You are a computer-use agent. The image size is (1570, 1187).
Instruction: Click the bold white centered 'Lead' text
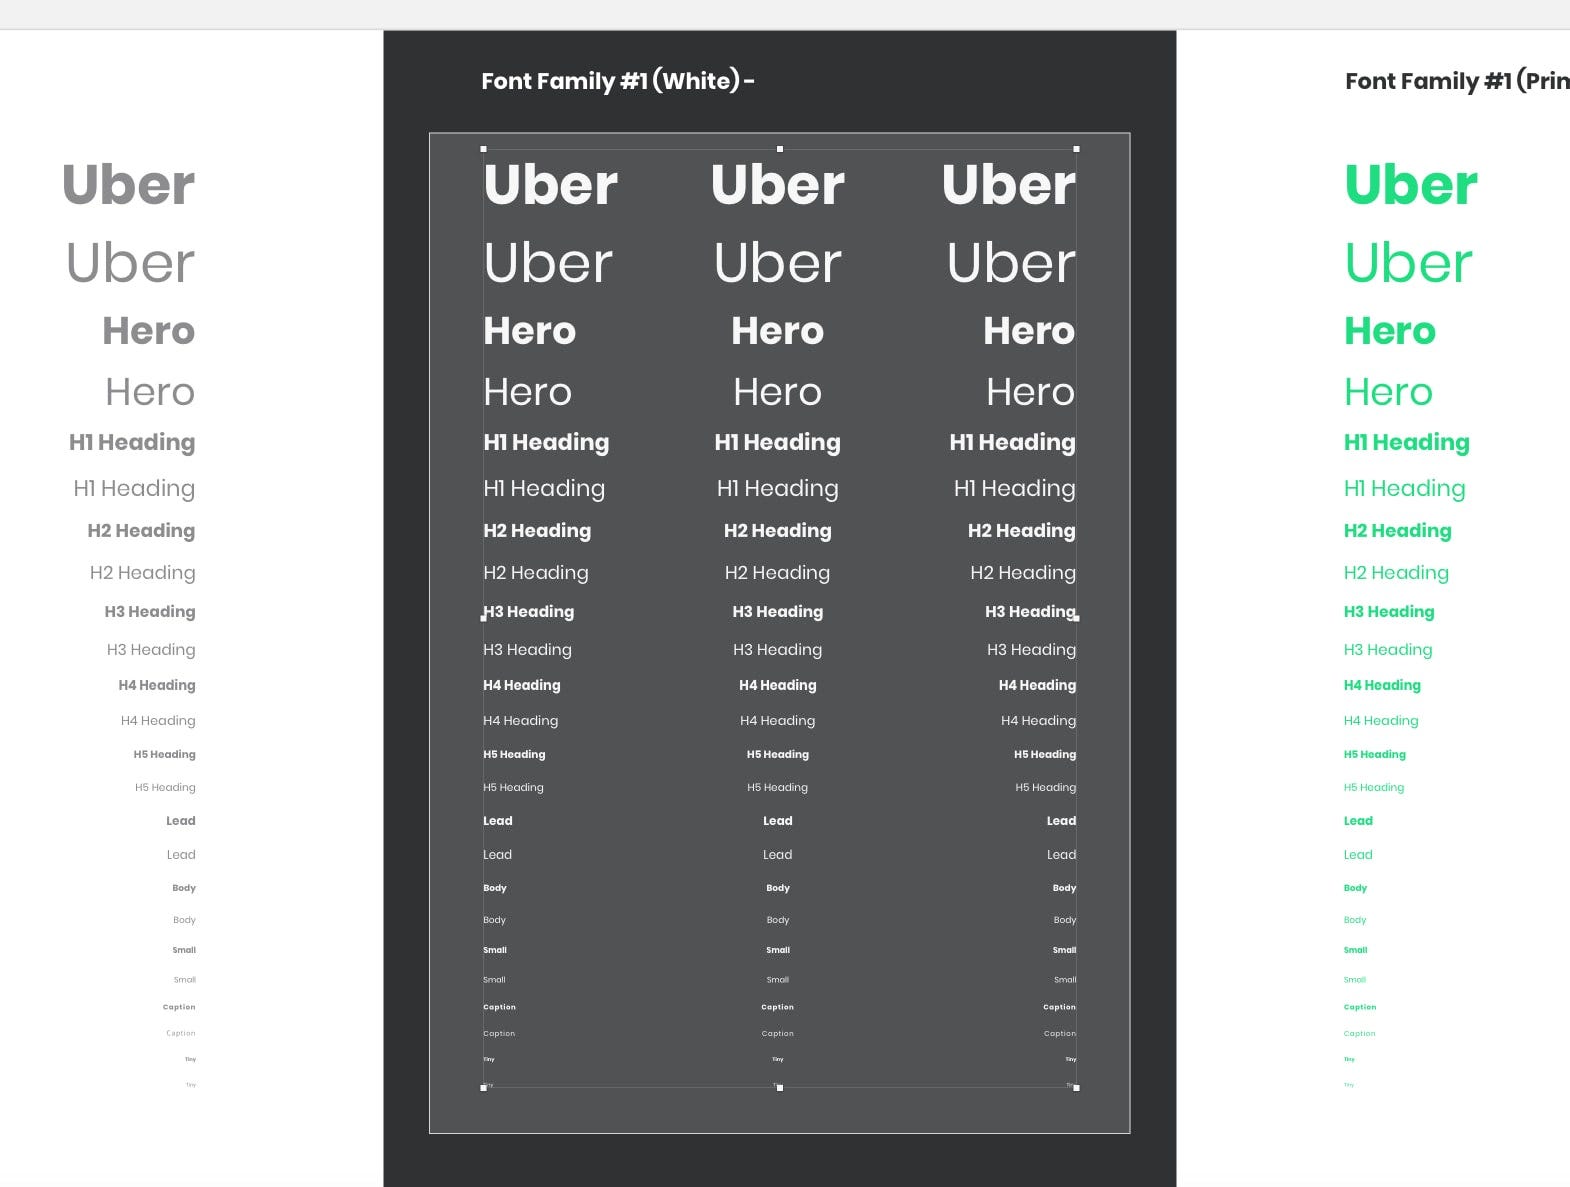coord(778,821)
